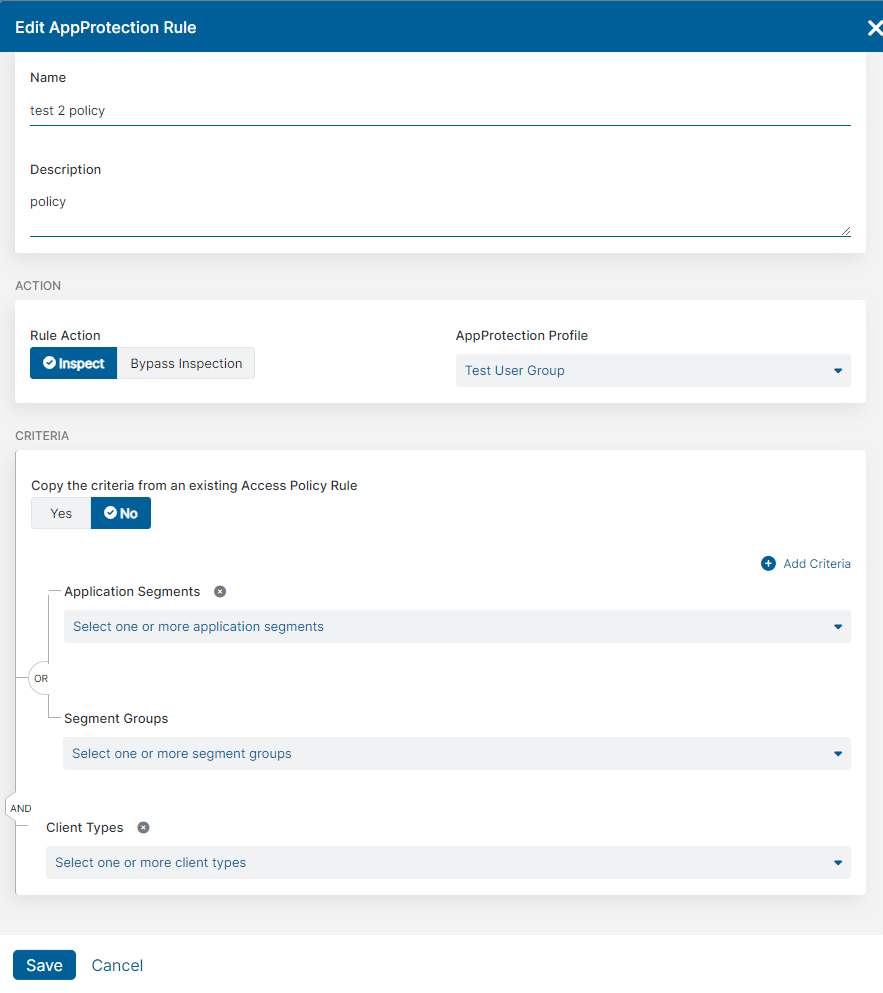883x993 pixels.
Task: Click the Add Criteria link
Action: tap(816, 564)
